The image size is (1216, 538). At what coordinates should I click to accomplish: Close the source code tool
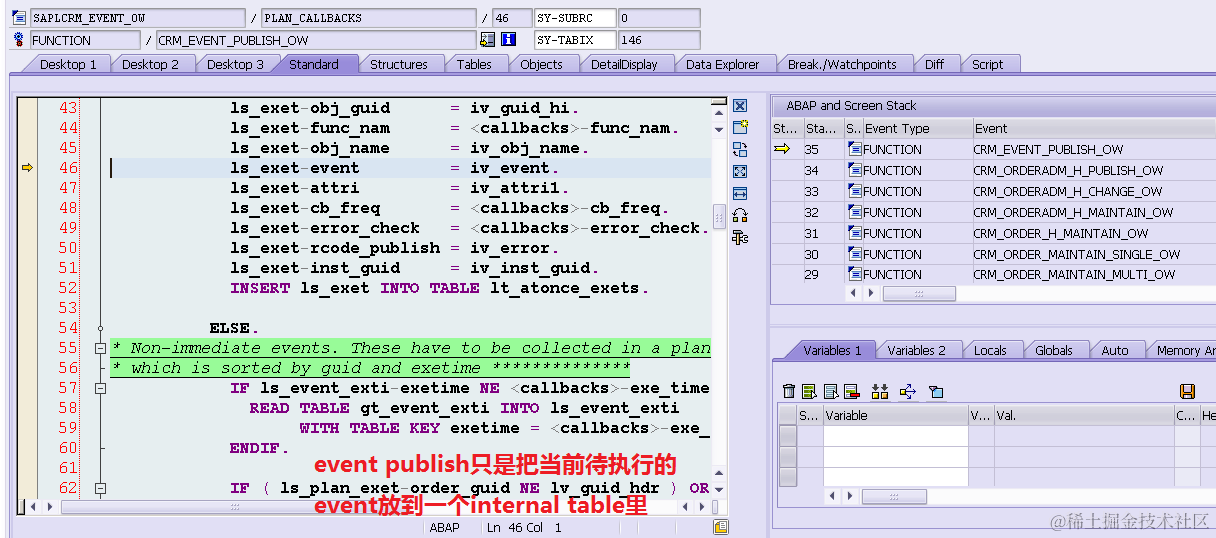[740, 106]
